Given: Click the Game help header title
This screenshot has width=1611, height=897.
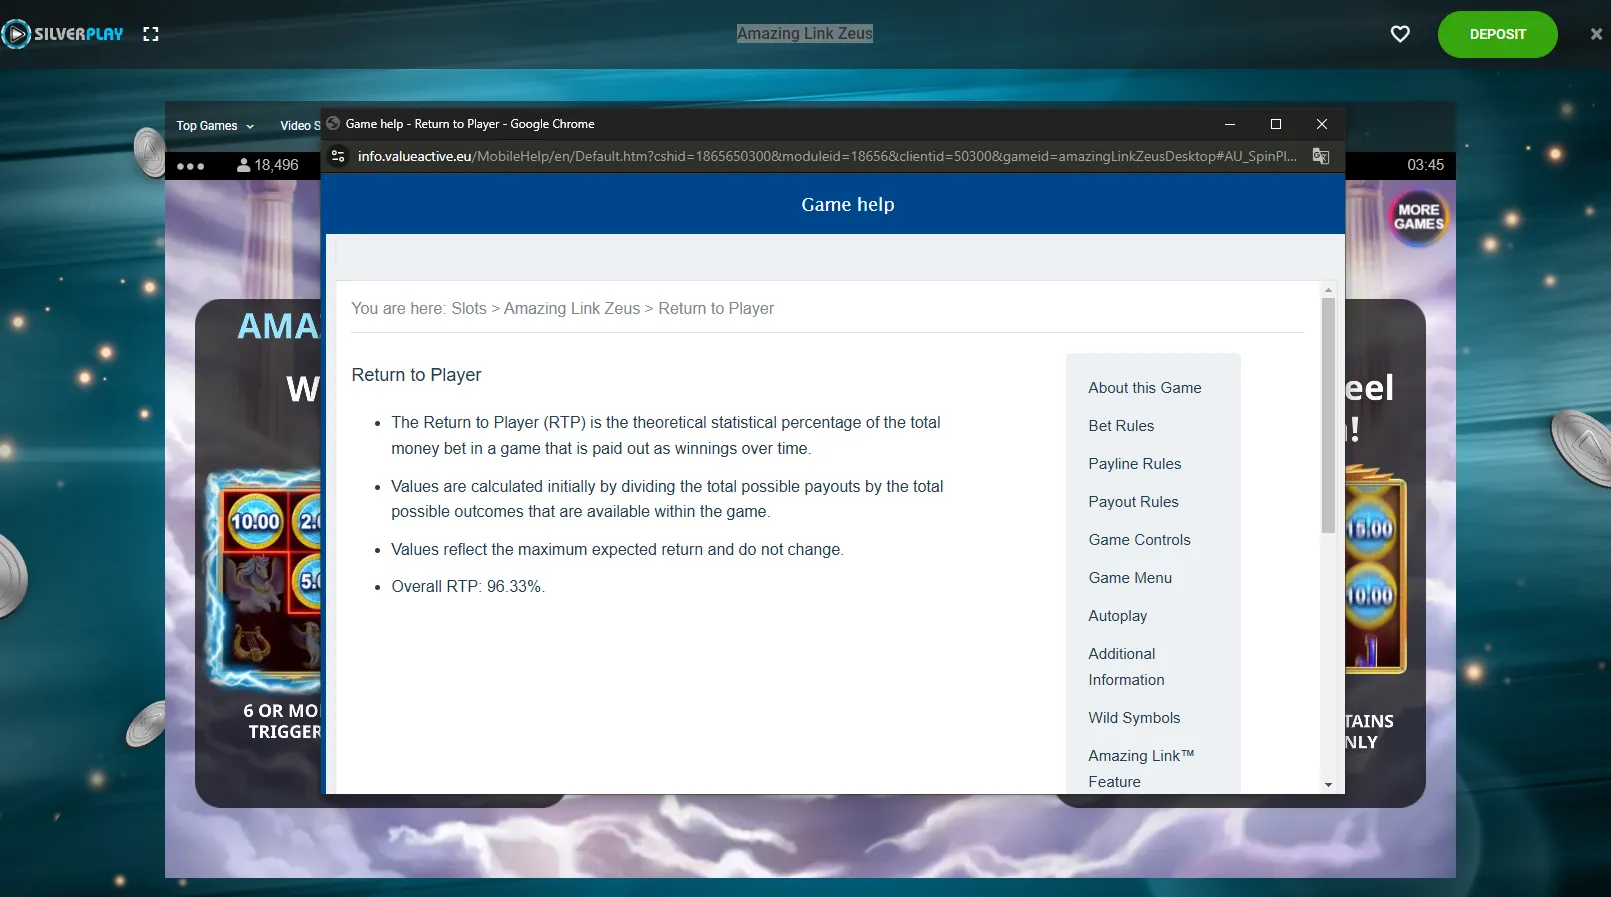Looking at the screenshot, I should pos(848,205).
